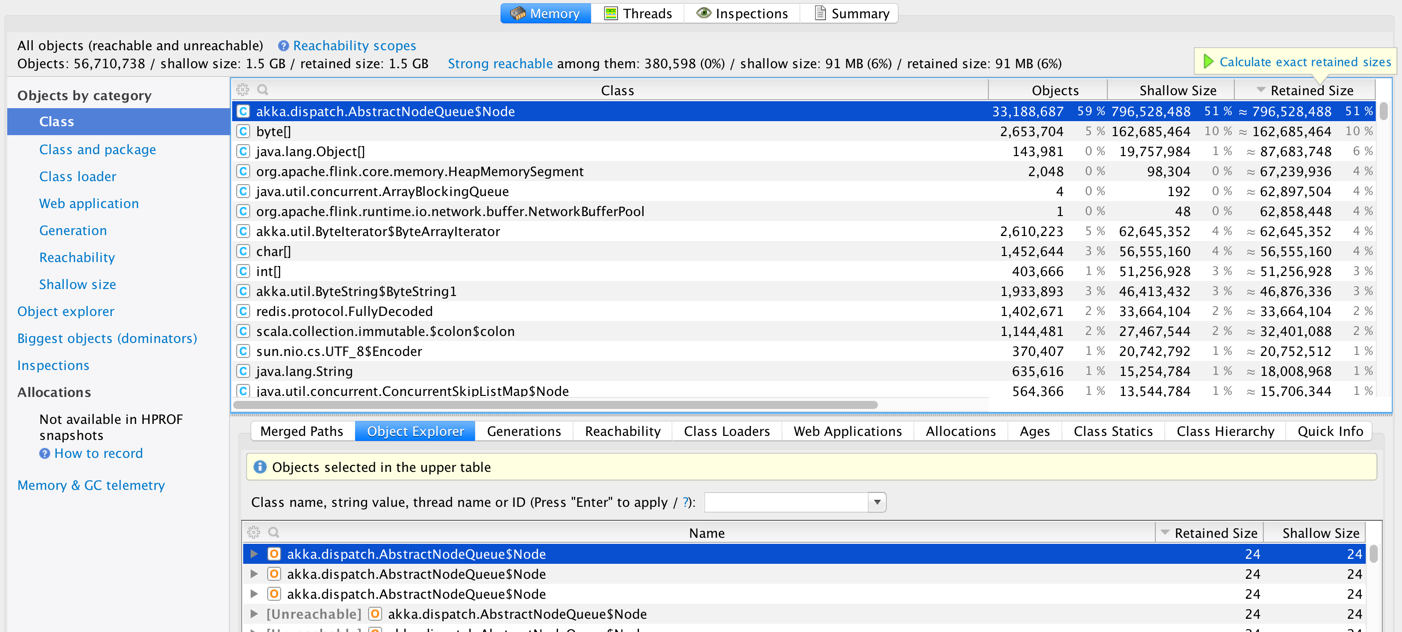This screenshot has height=632, width=1402.
Task: Click the class icon for byte[] row
Action: pos(243,131)
